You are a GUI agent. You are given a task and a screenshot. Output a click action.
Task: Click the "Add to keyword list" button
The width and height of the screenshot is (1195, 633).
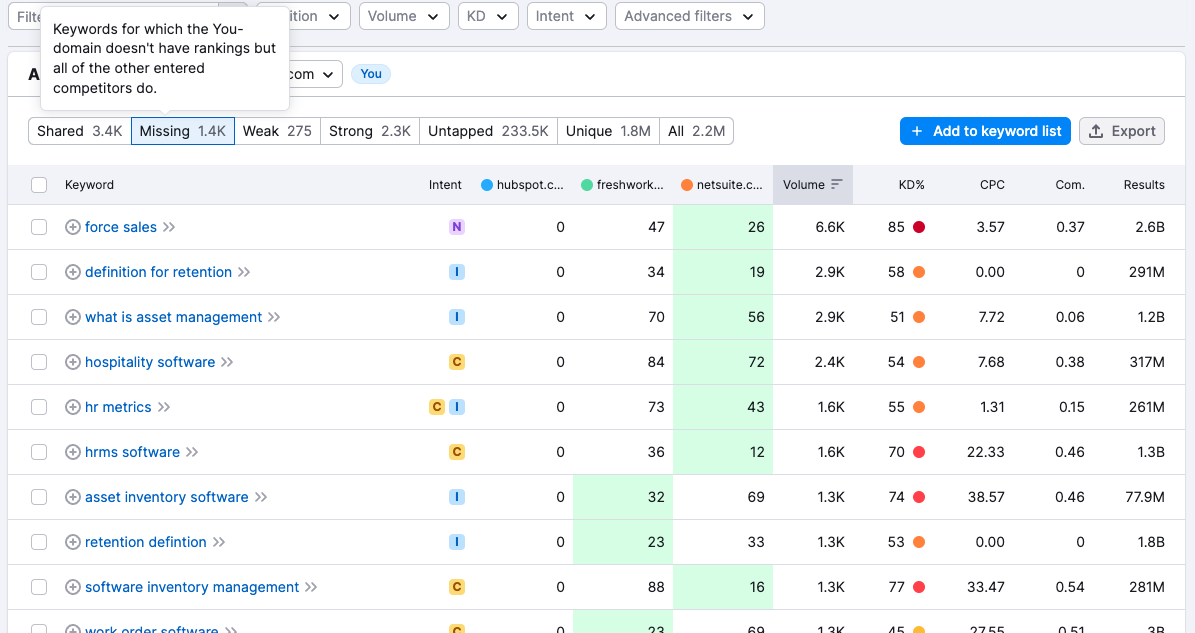pyautogui.click(x=985, y=131)
